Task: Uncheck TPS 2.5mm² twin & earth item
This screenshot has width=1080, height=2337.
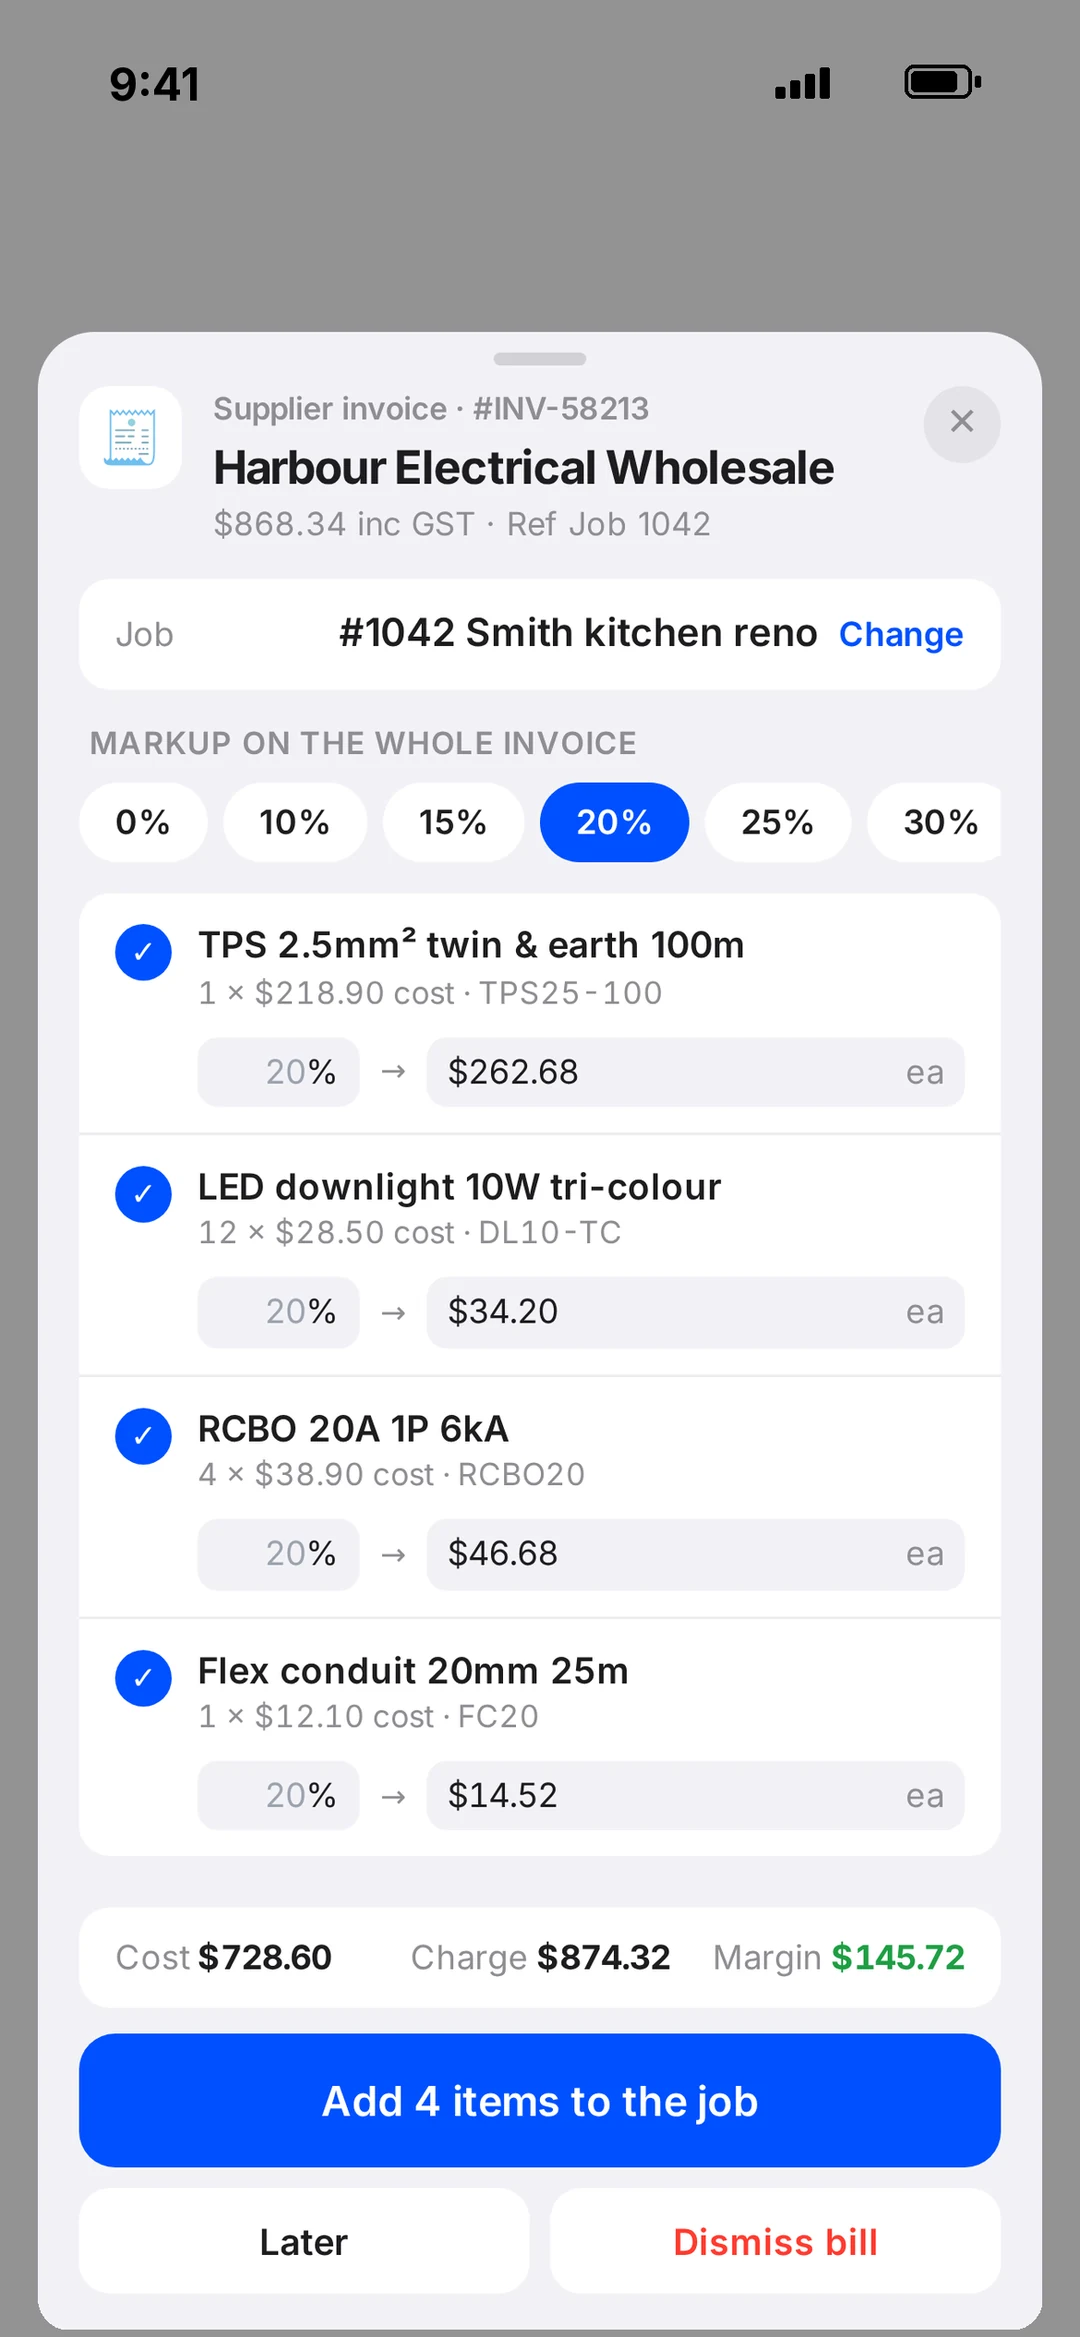Action: (143, 952)
